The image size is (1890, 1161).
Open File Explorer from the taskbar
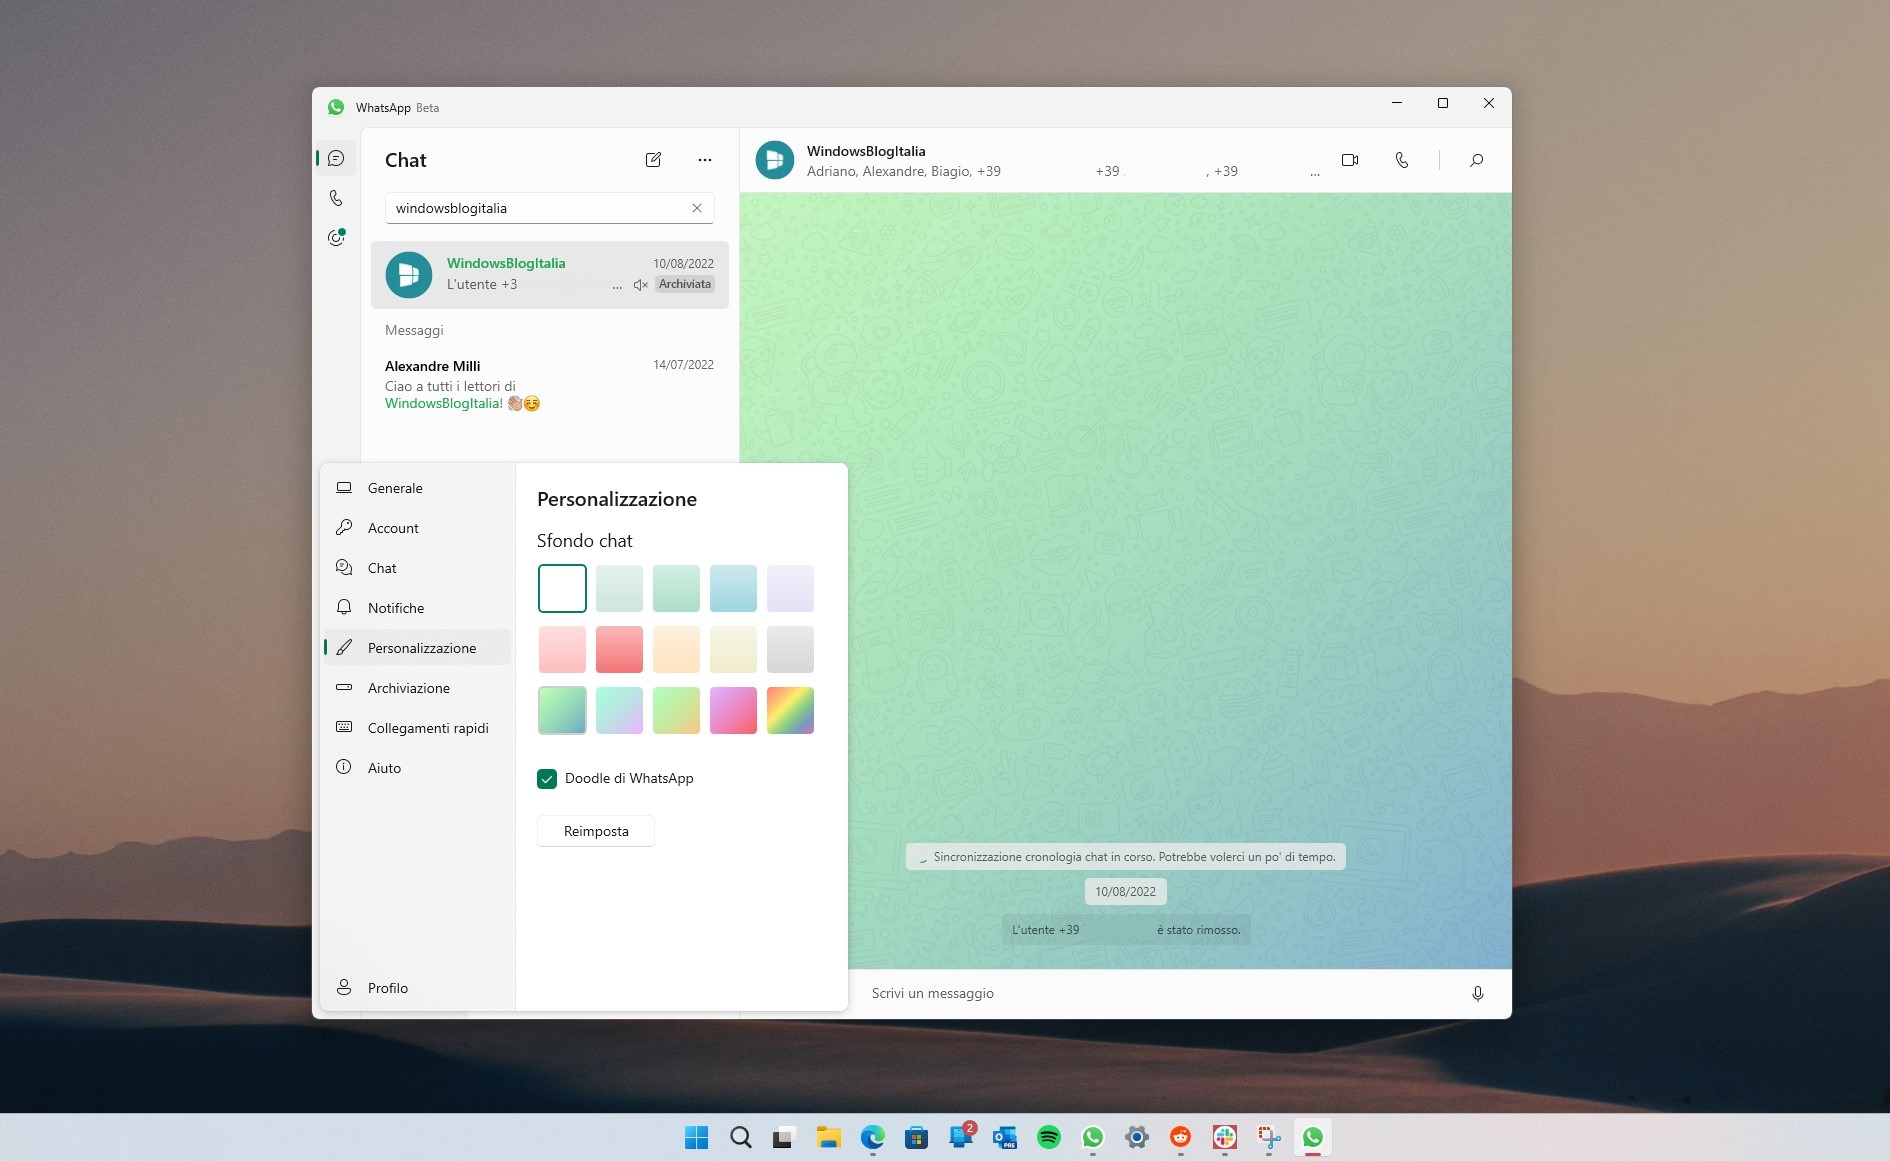(828, 1137)
